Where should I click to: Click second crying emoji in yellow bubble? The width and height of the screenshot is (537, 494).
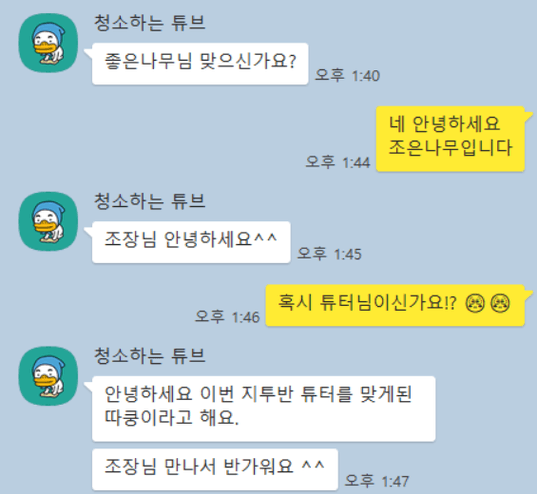pyautogui.click(x=500, y=303)
